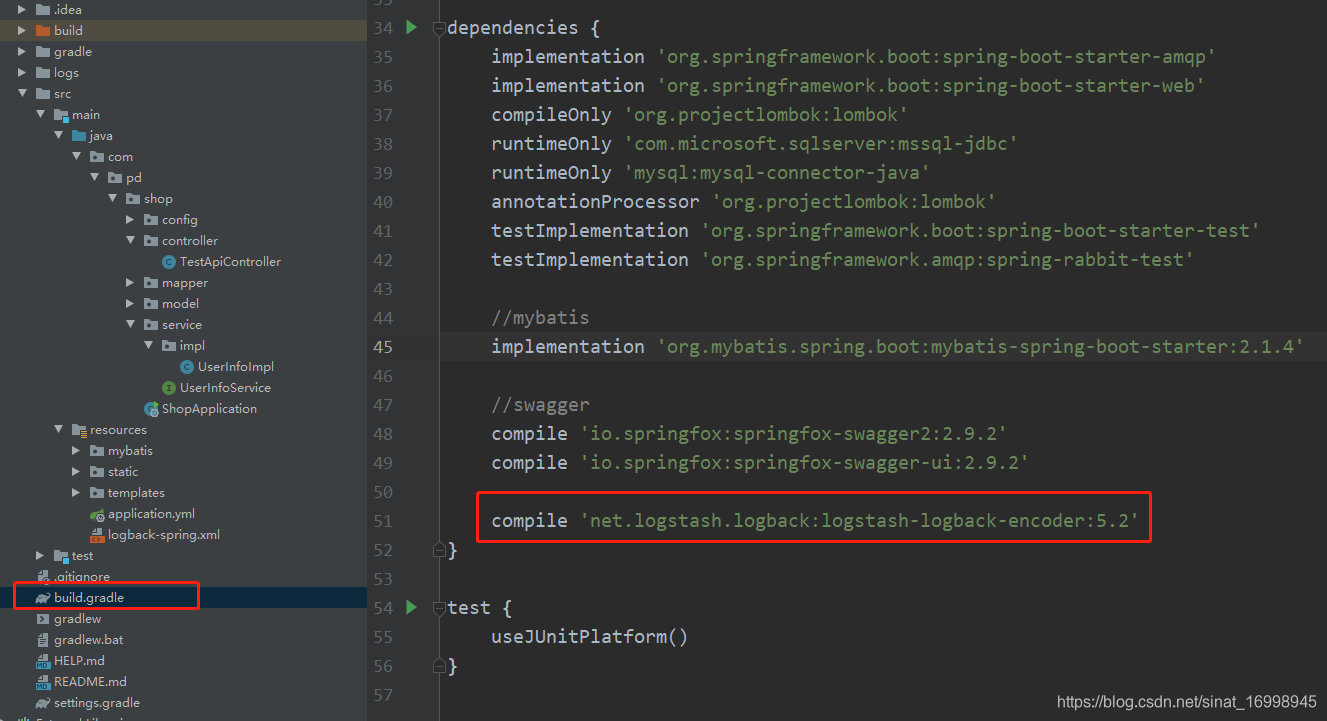Open logback-spring.xml file
The image size is (1327, 721).
coord(164,534)
